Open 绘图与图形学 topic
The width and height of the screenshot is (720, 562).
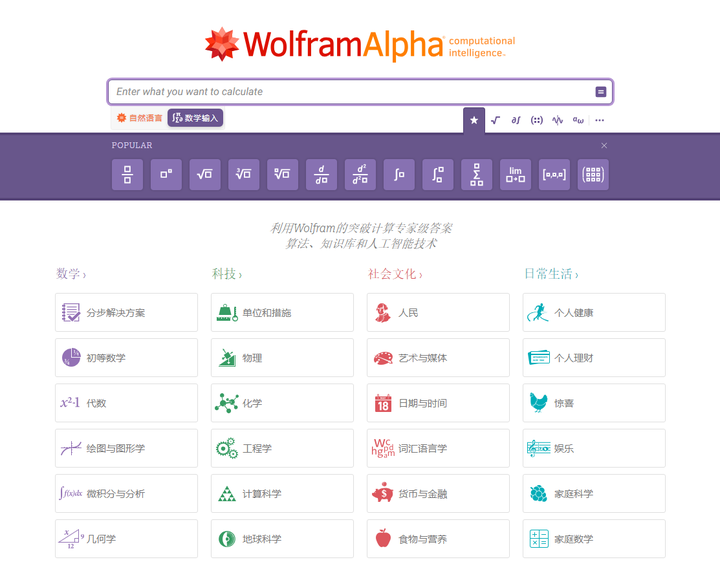(126, 448)
